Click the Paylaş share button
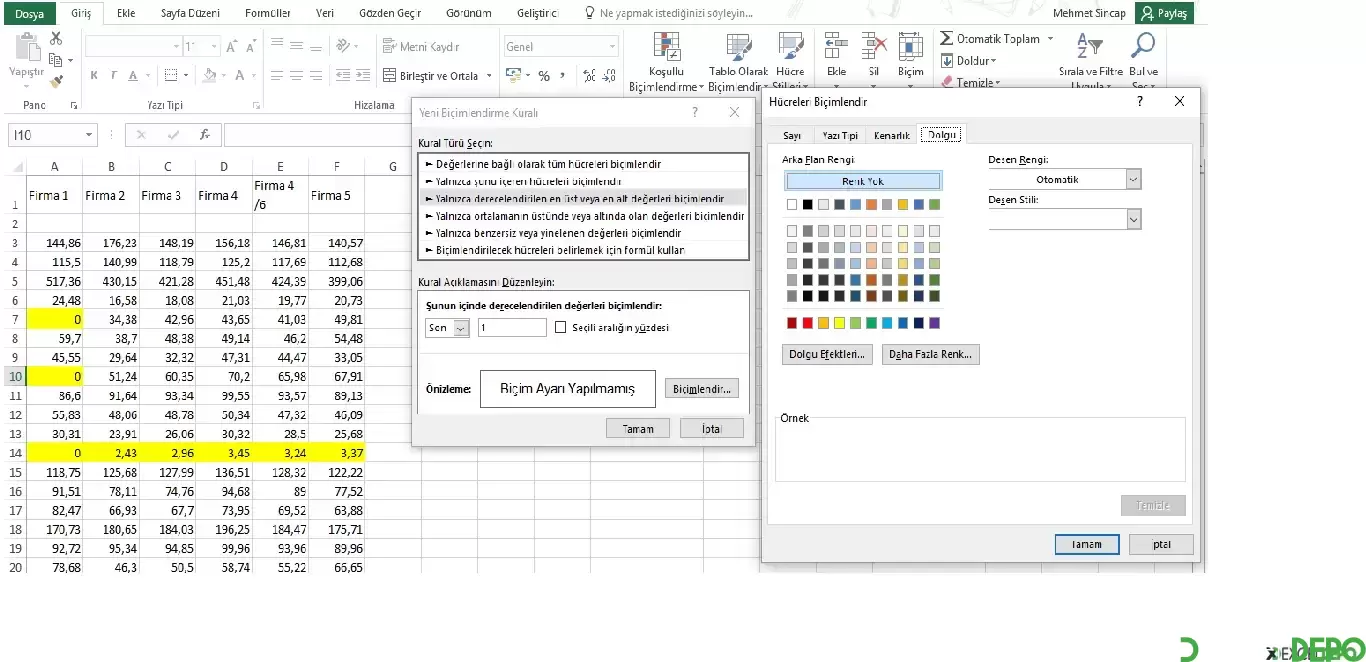Screen dimensions: 1366x662 (1165, 13)
